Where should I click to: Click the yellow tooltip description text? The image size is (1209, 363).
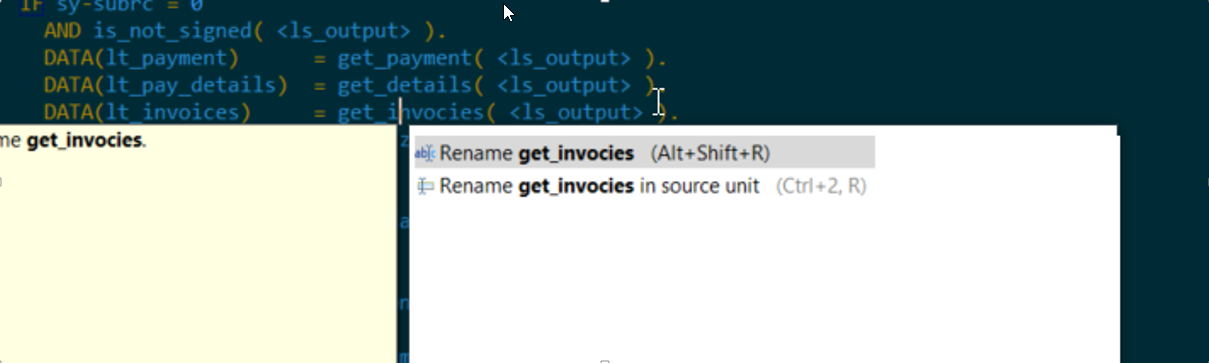[73, 140]
